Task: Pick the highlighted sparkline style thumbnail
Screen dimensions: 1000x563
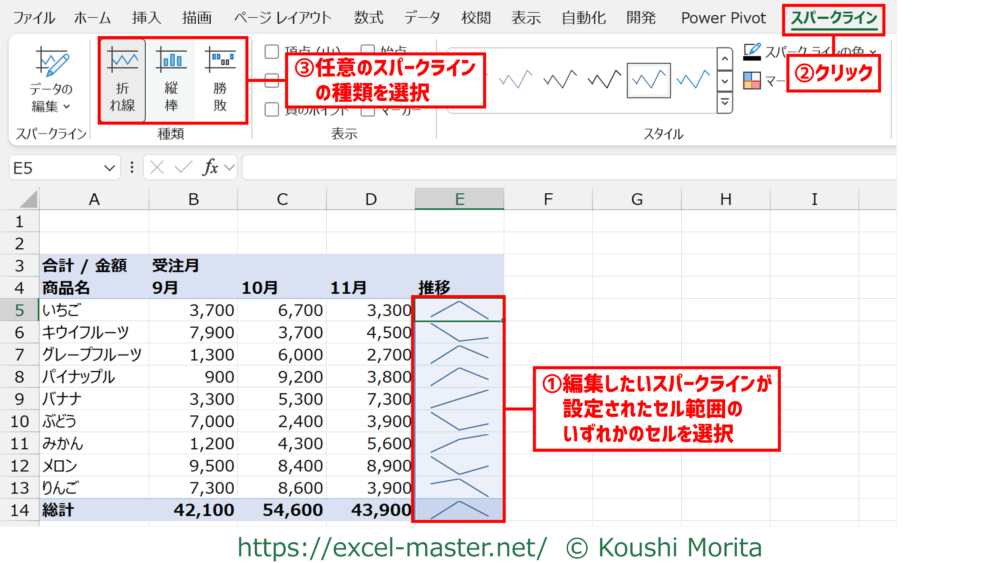Action: point(648,79)
